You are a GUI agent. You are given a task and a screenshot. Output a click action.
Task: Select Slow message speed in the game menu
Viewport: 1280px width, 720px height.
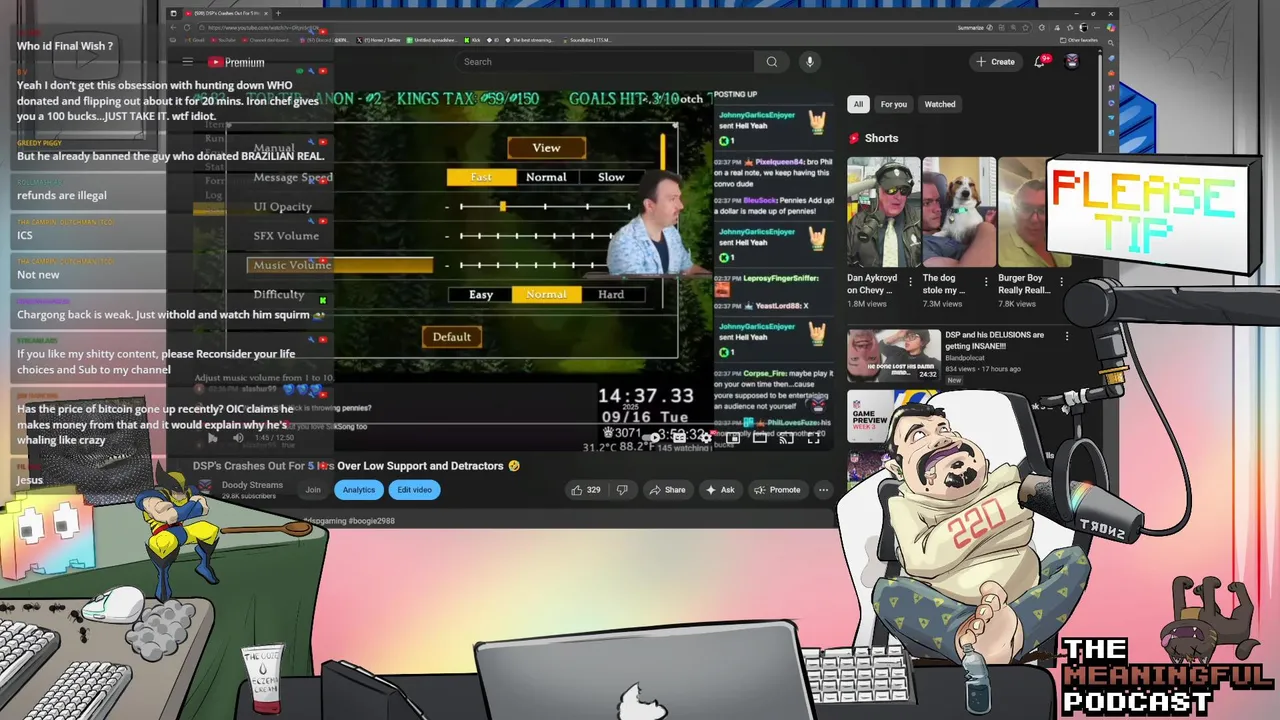point(611,177)
